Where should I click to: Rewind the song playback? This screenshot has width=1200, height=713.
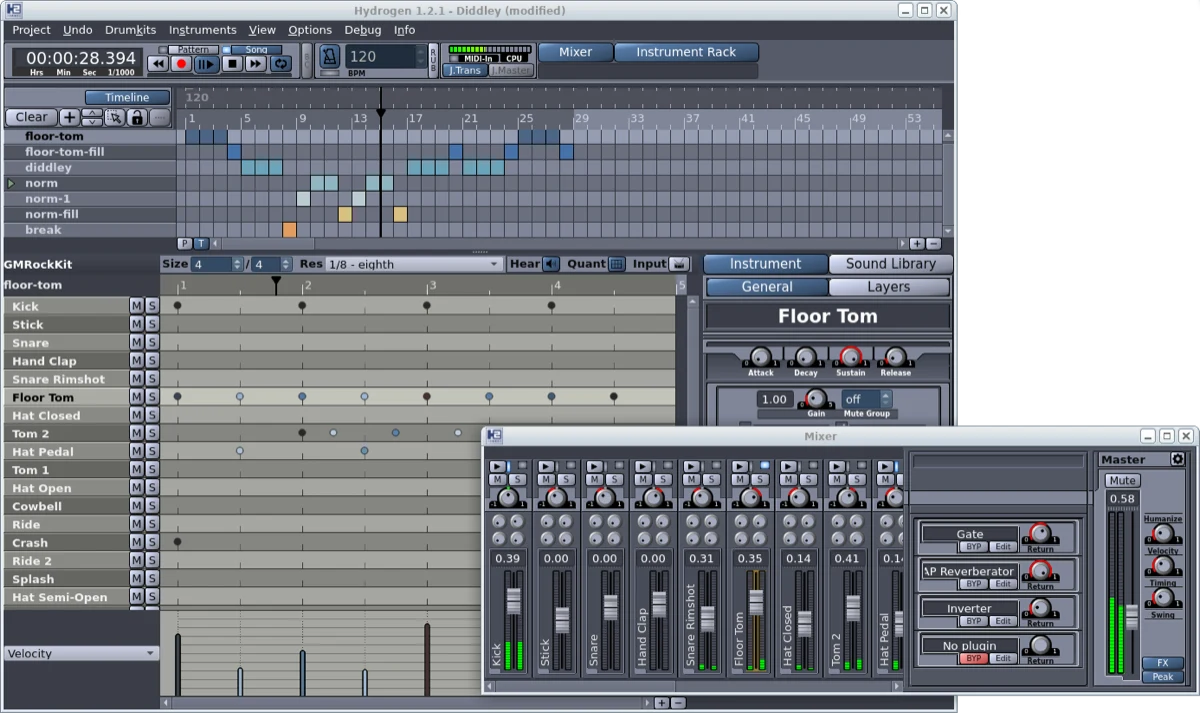pyautogui.click(x=158, y=64)
